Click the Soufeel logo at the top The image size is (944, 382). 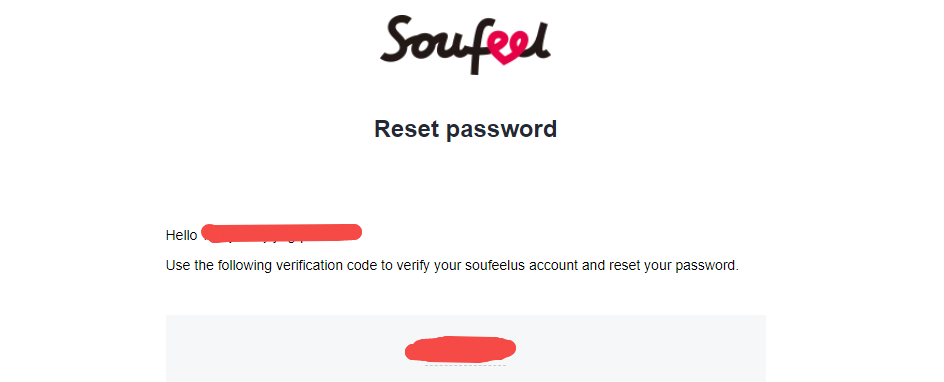[x=465, y=44]
